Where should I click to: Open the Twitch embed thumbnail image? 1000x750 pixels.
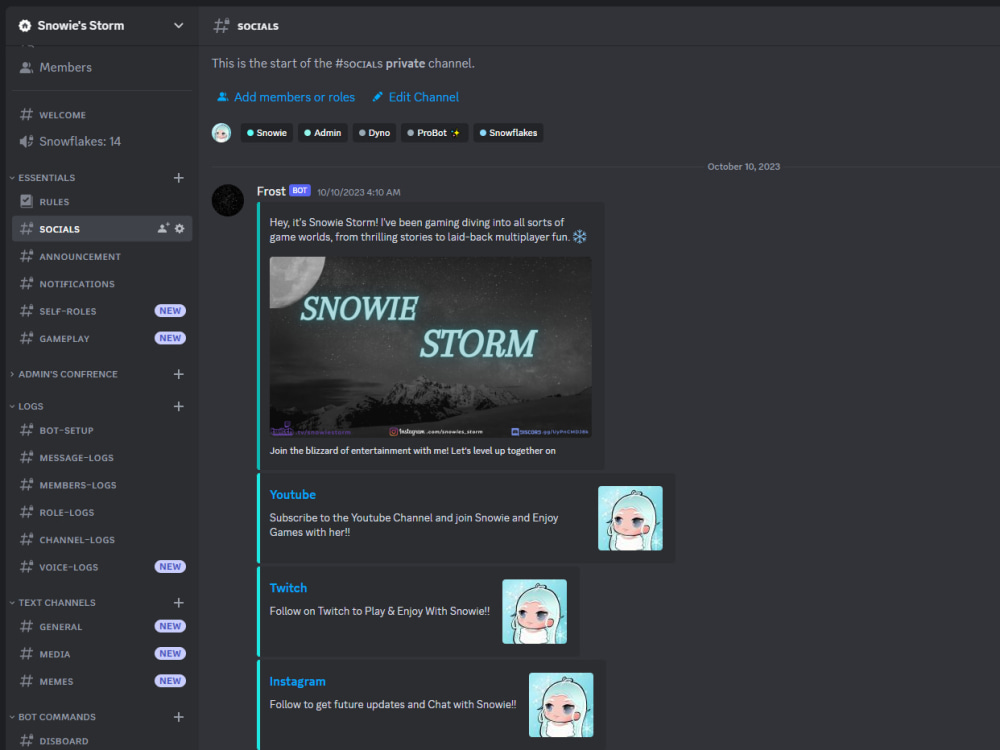[x=534, y=611]
